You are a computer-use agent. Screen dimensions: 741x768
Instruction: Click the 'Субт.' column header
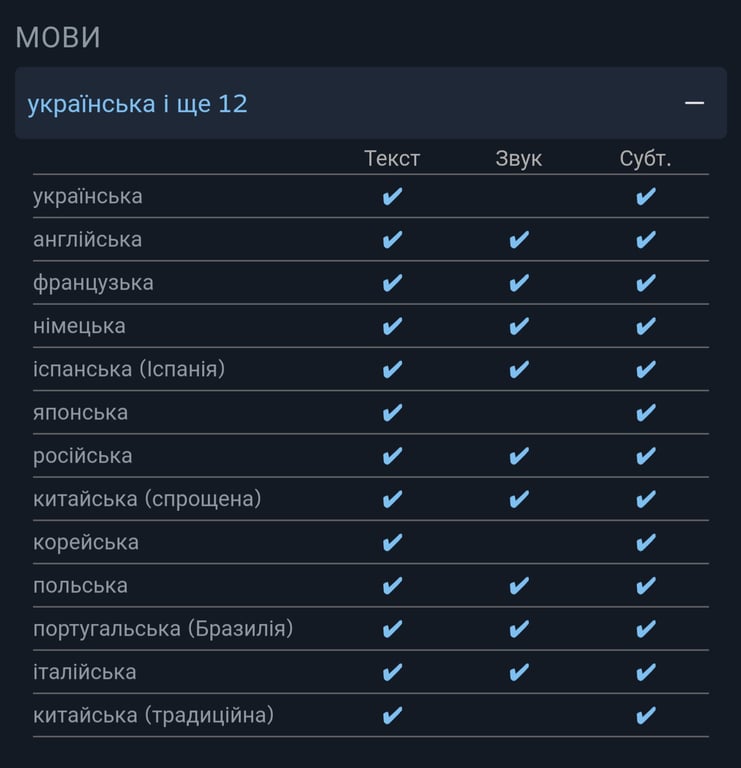point(645,159)
